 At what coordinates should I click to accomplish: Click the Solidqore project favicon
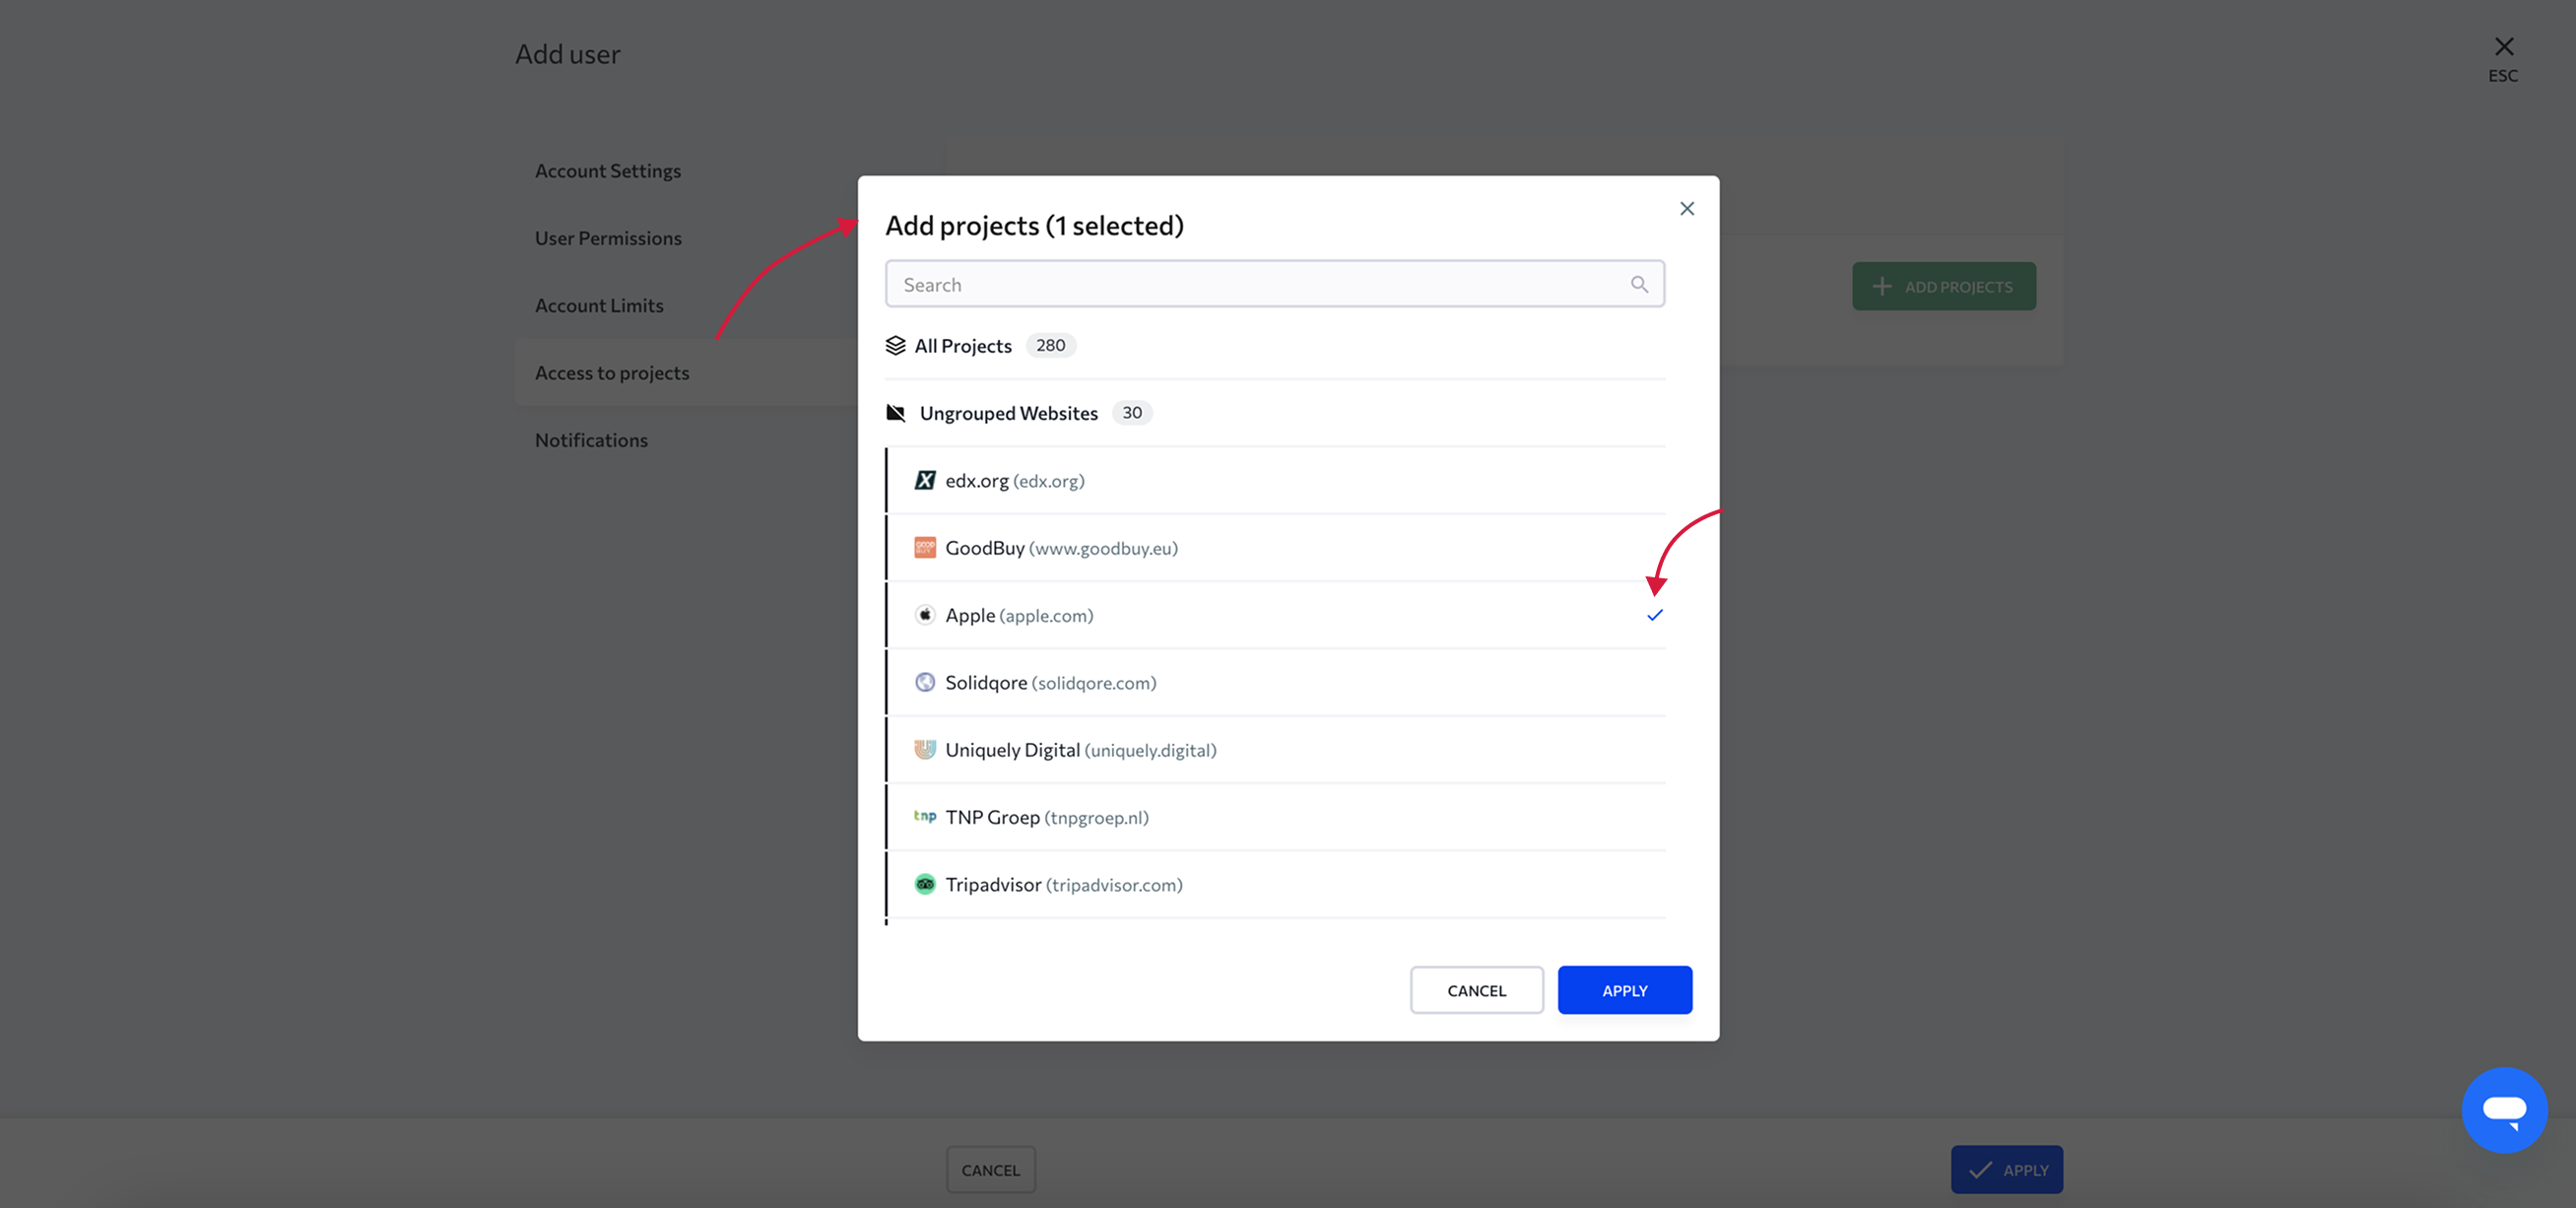click(x=924, y=681)
